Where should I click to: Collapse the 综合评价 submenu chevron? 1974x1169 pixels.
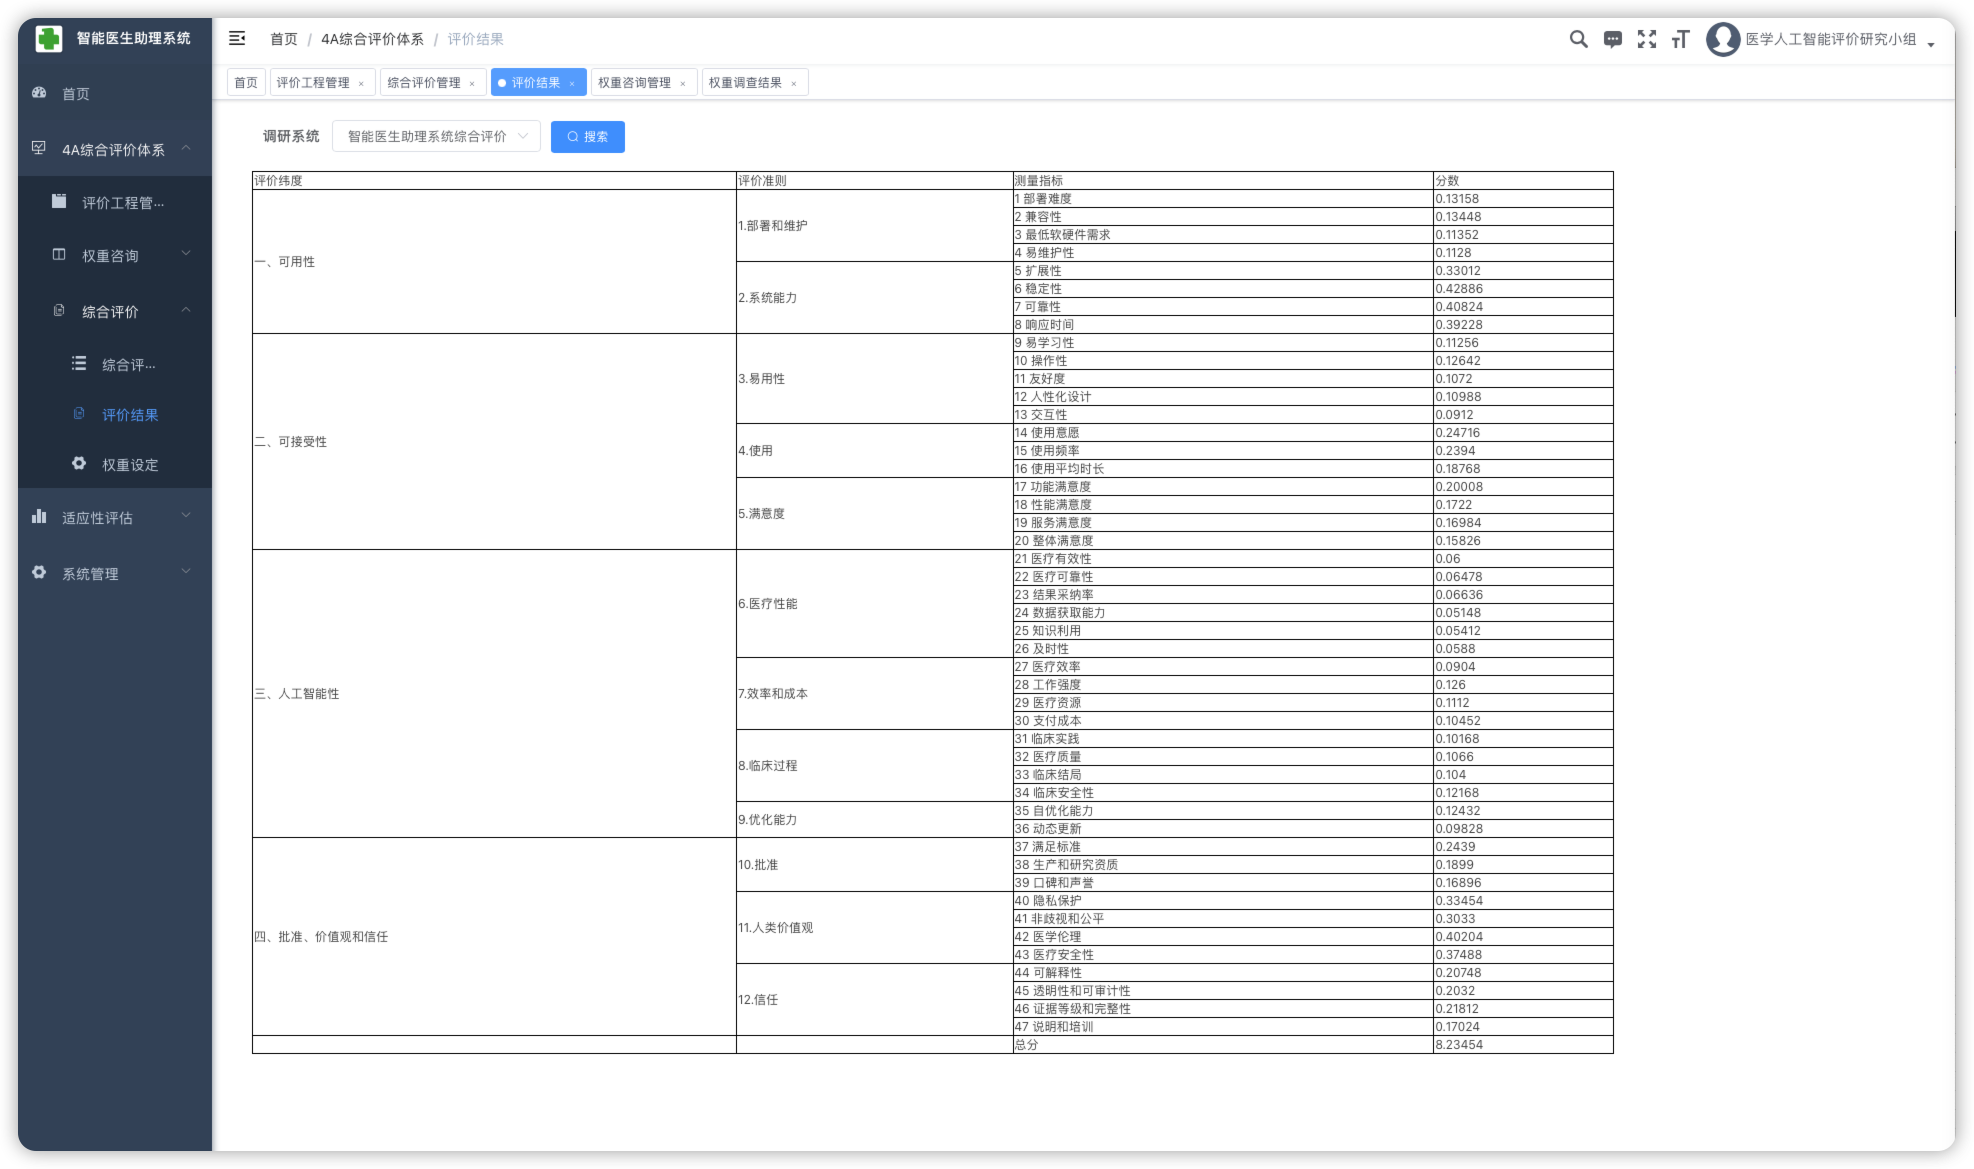(x=186, y=311)
